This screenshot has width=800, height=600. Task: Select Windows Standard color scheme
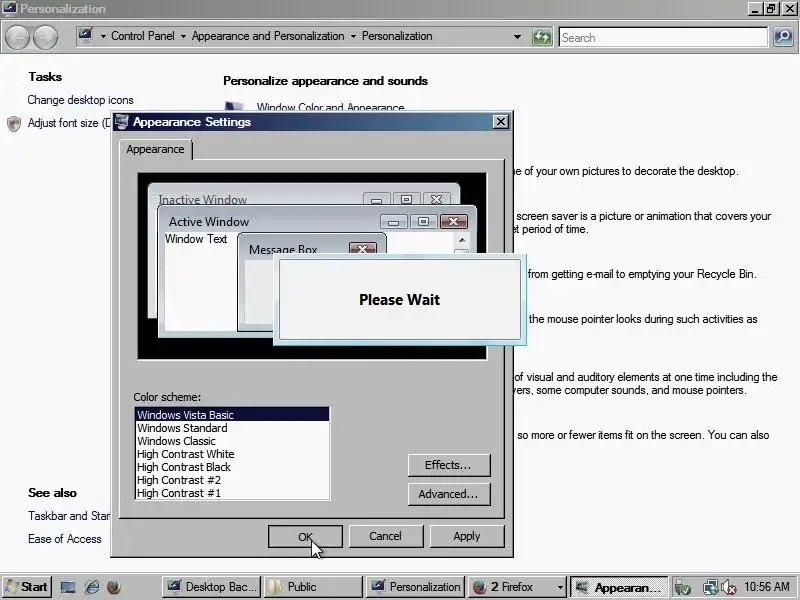click(232, 428)
